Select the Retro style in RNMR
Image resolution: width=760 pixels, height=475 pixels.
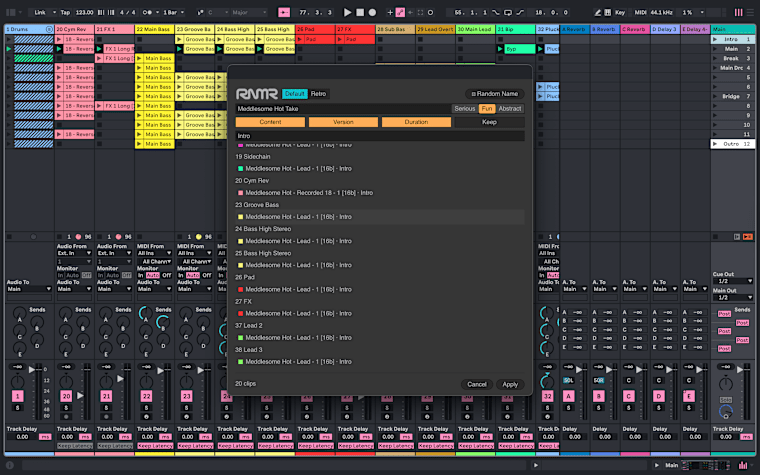[318, 94]
